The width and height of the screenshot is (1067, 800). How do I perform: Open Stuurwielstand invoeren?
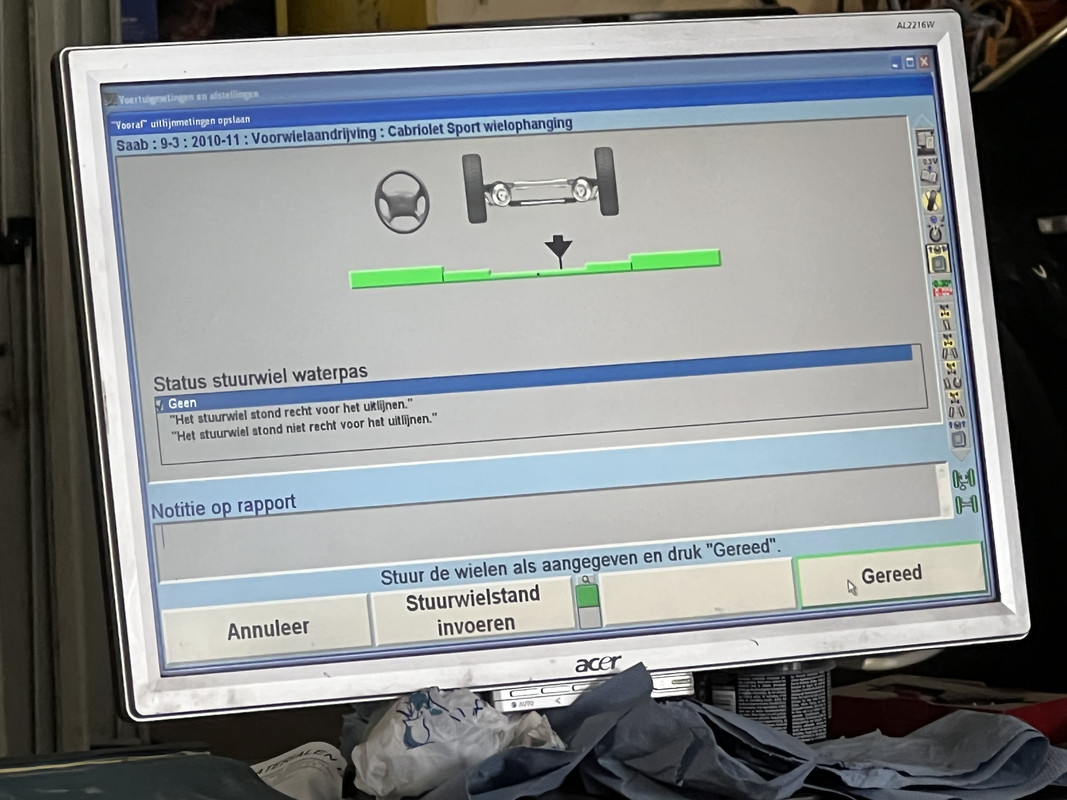pos(474,610)
